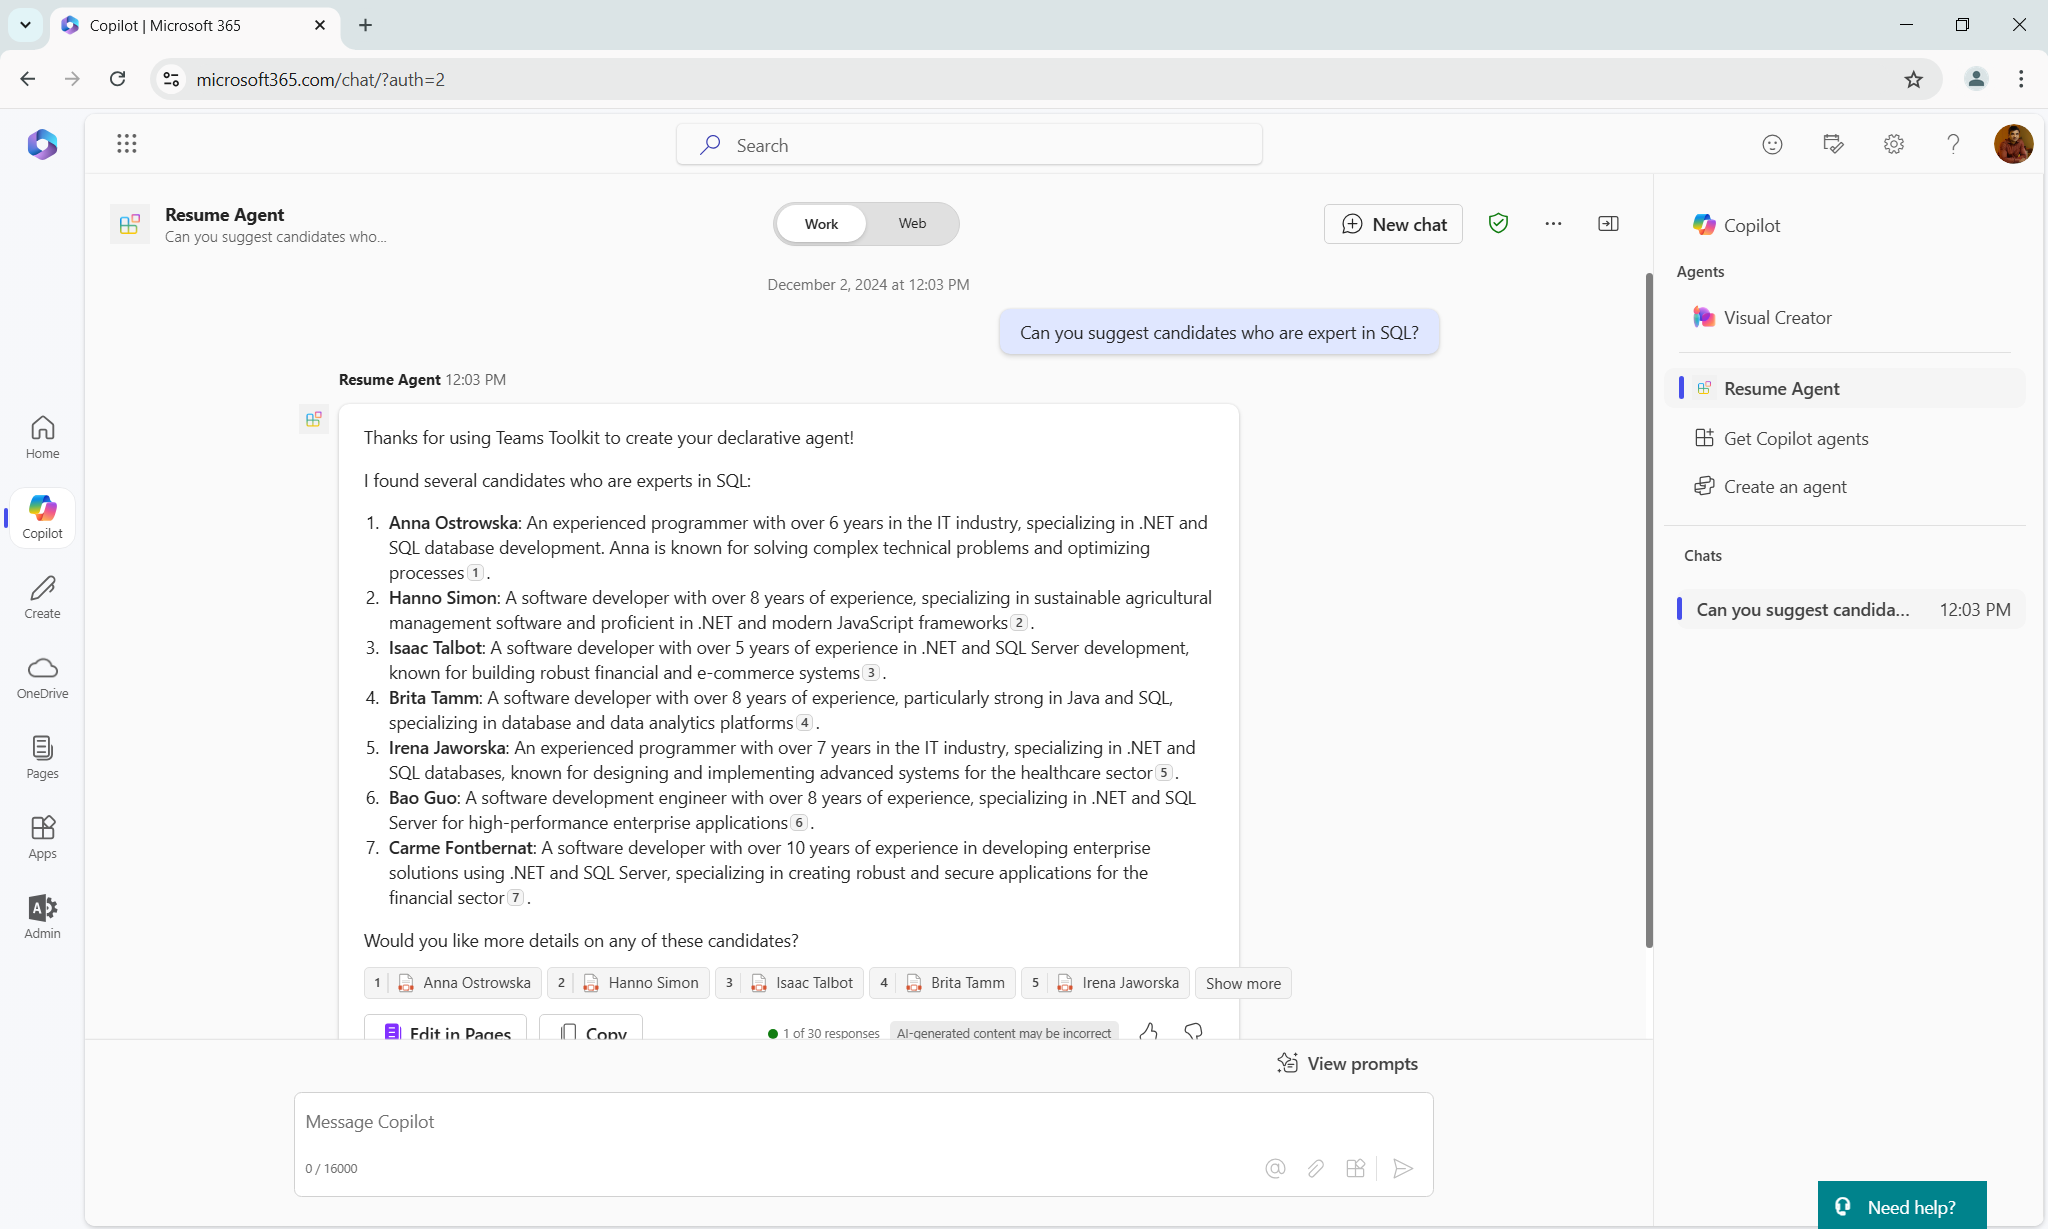
Task: Open the browser tab search dropdown
Action: tap(25, 25)
